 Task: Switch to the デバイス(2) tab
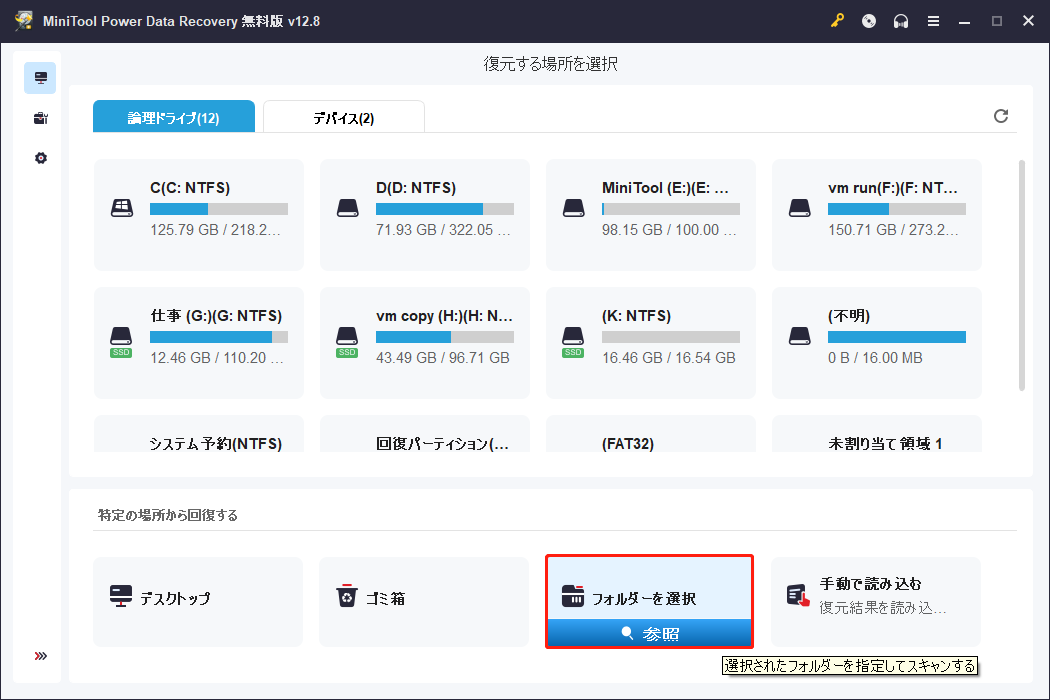tap(341, 116)
